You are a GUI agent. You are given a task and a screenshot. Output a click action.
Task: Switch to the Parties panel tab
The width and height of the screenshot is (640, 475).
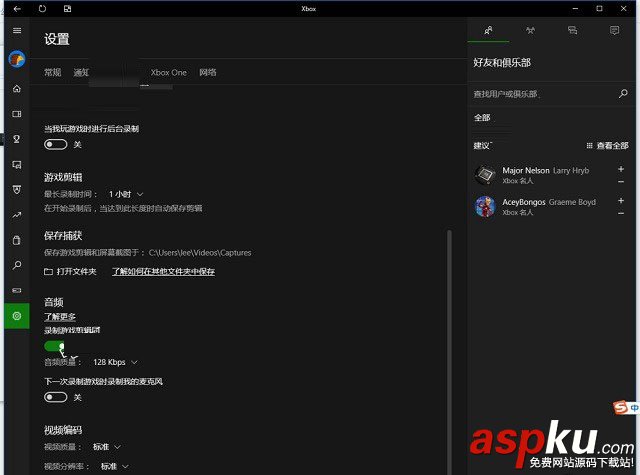[x=530, y=31]
